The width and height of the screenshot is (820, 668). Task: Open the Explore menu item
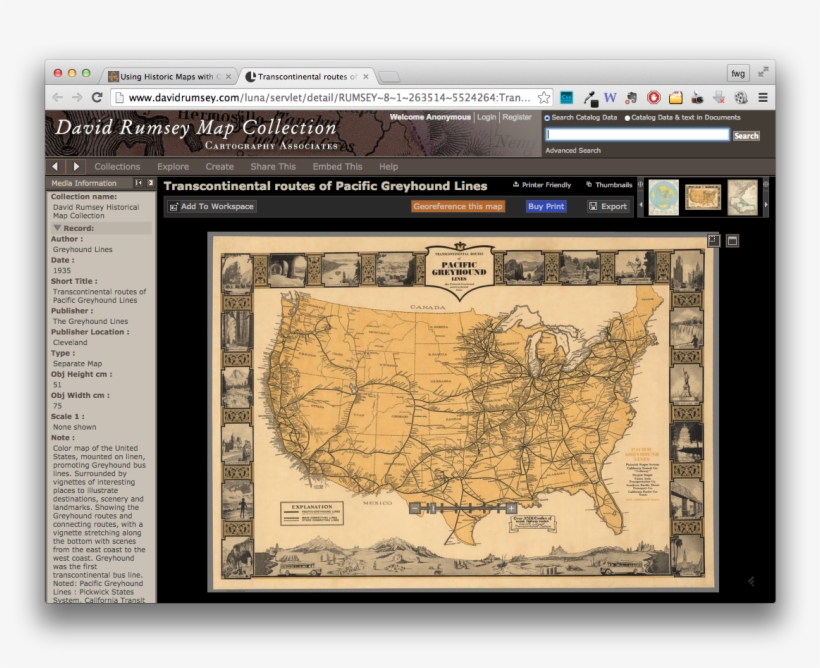pyautogui.click(x=173, y=165)
